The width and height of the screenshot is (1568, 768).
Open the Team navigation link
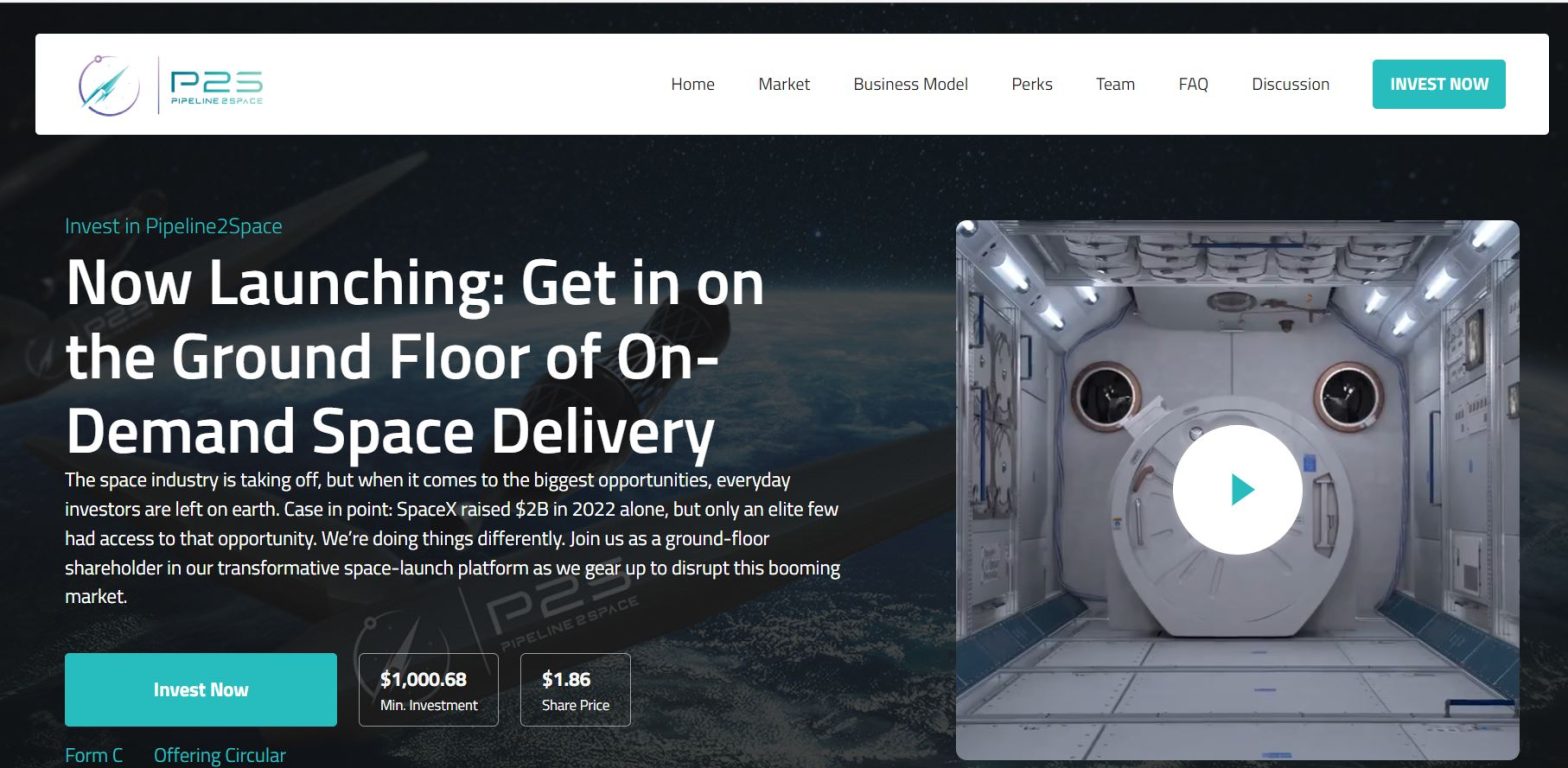(x=1115, y=84)
